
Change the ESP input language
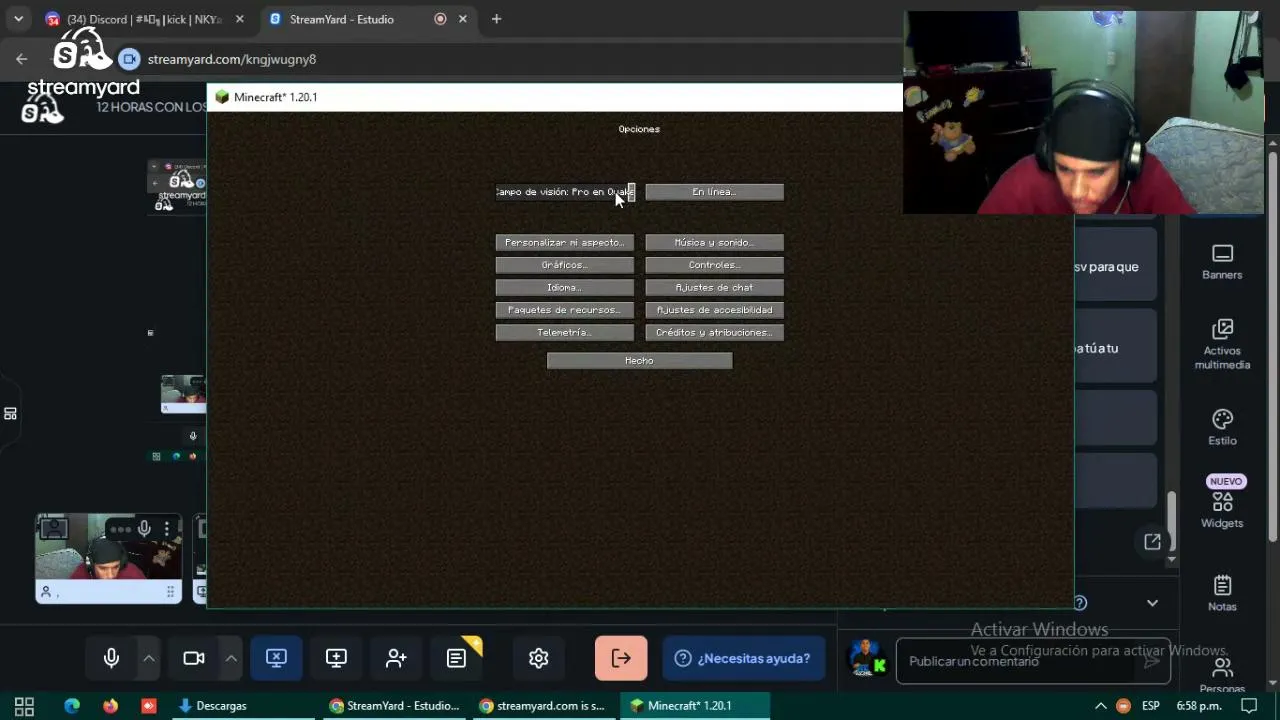1151,706
